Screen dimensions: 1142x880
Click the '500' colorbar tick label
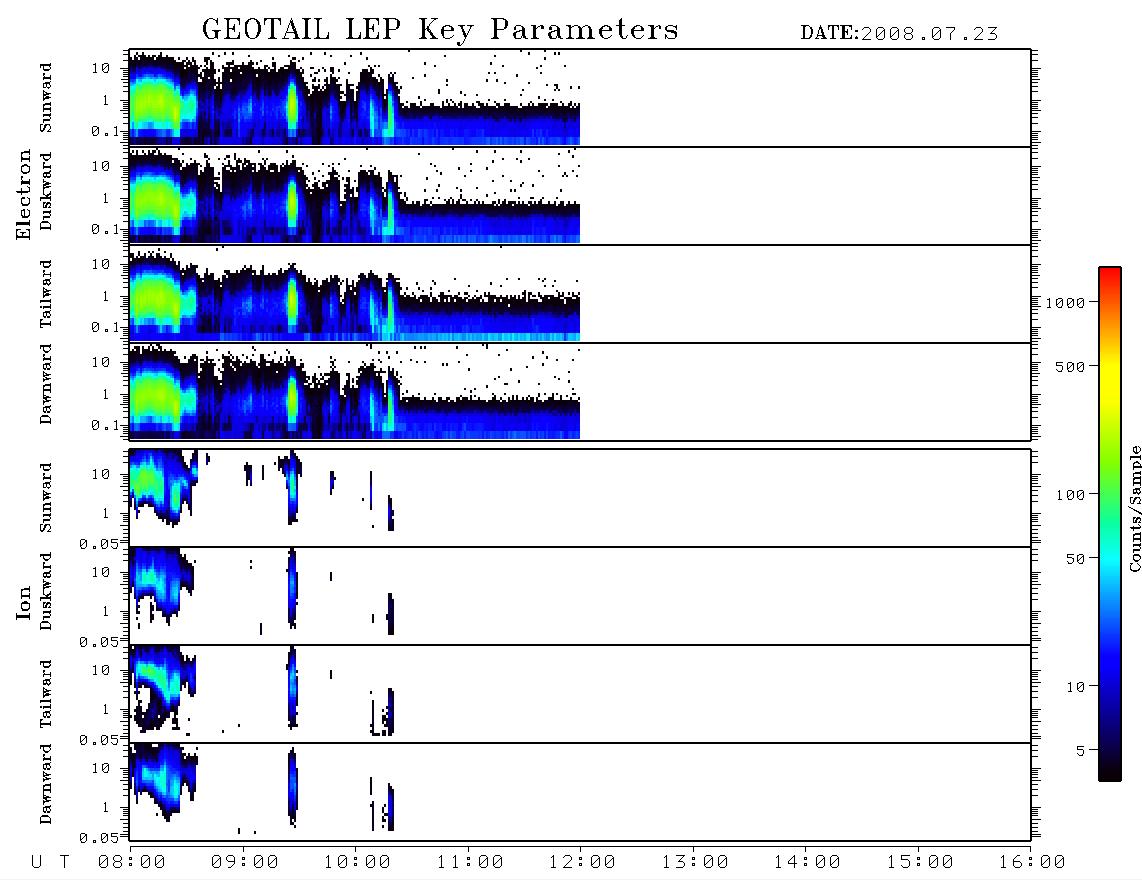(1070, 366)
